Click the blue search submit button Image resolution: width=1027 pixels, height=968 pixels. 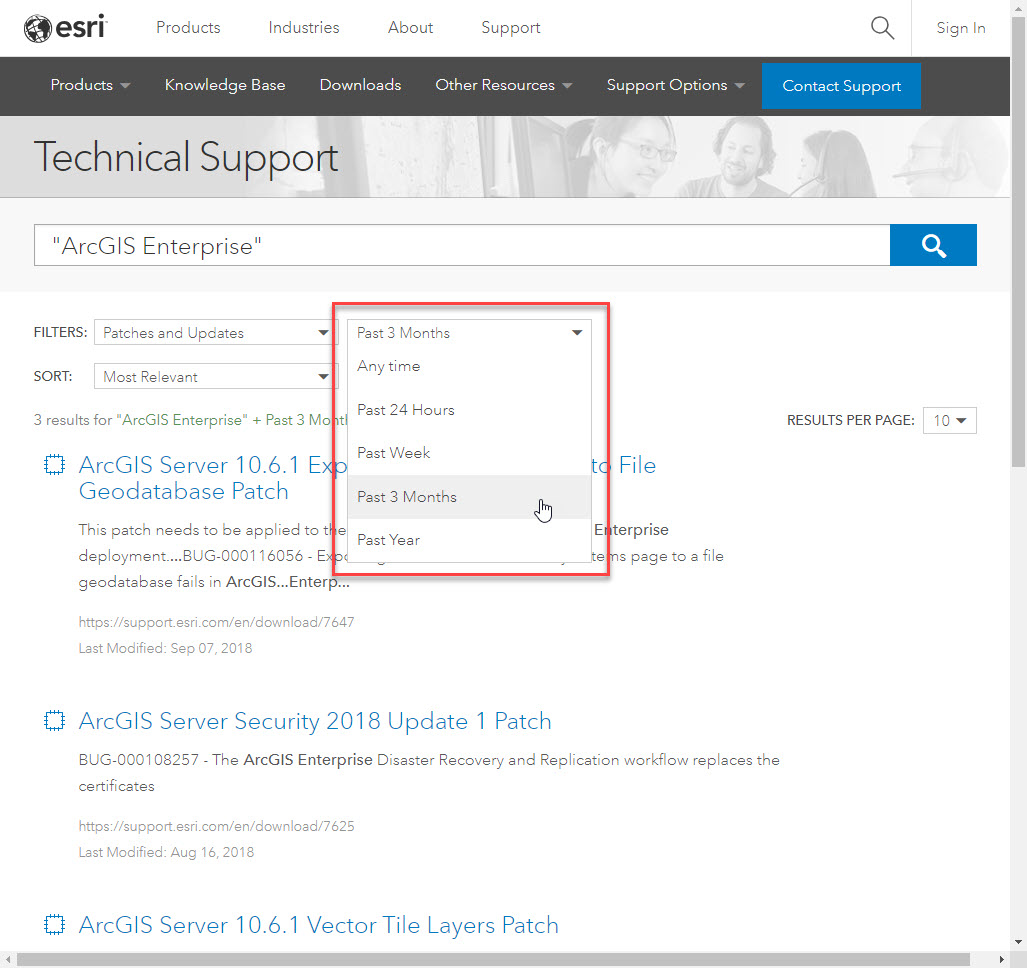(933, 246)
